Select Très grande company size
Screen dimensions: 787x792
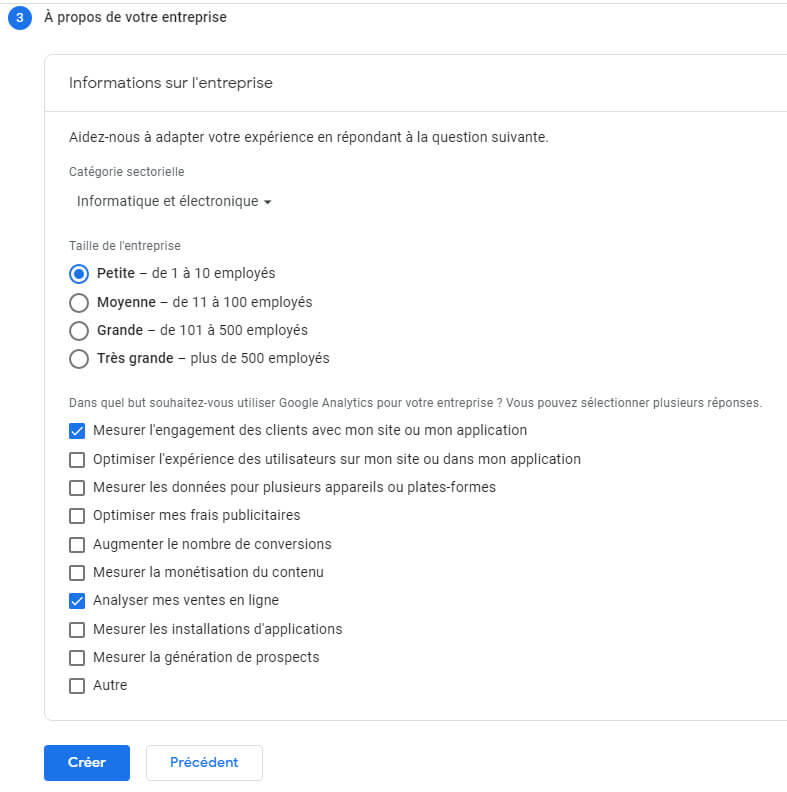[79, 359]
